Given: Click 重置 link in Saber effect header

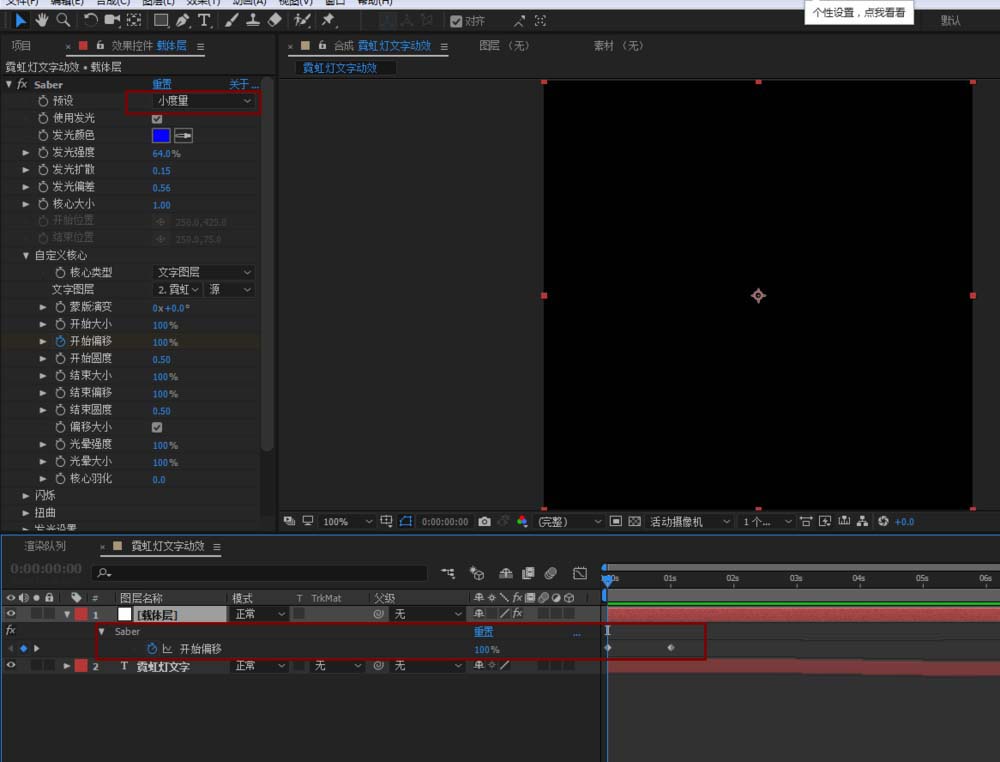Looking at the screenshot, I should 161,84.
